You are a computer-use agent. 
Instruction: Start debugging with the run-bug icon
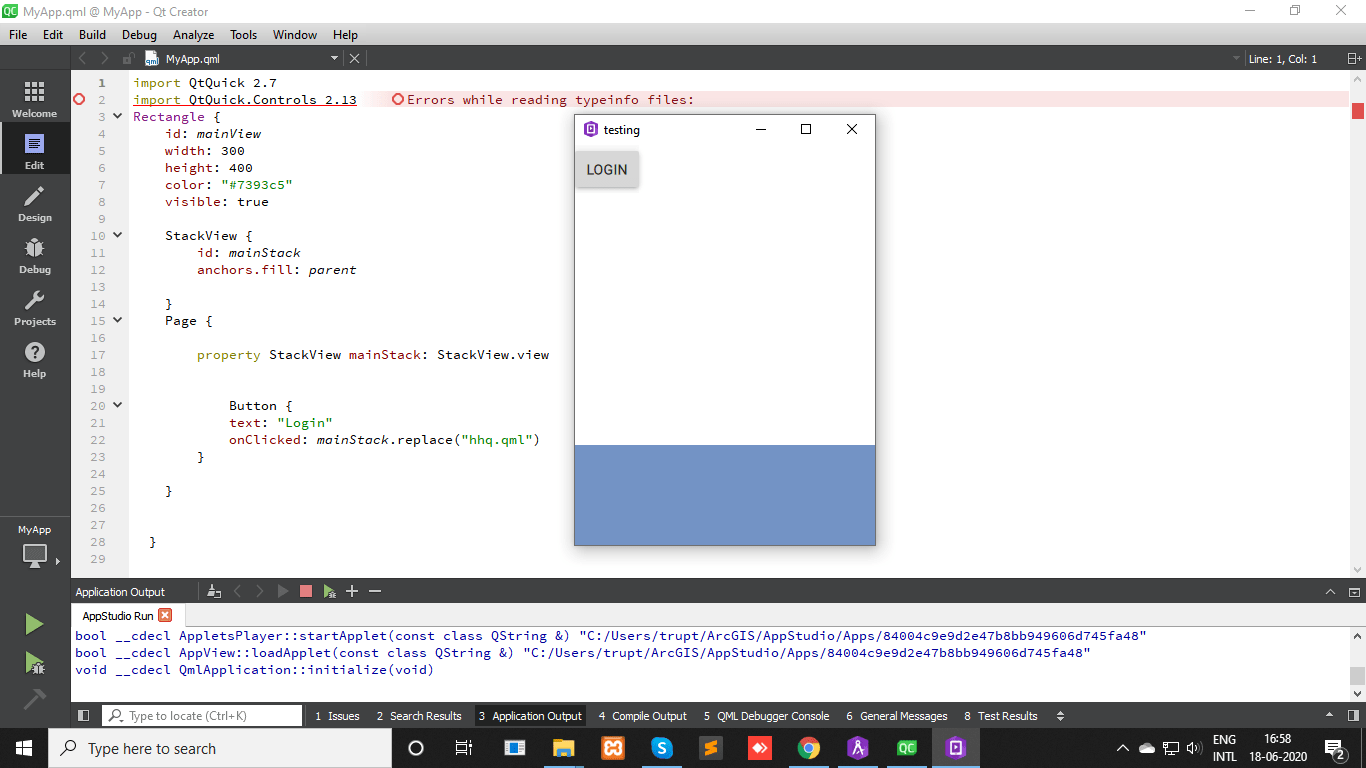tap(34, 662)
